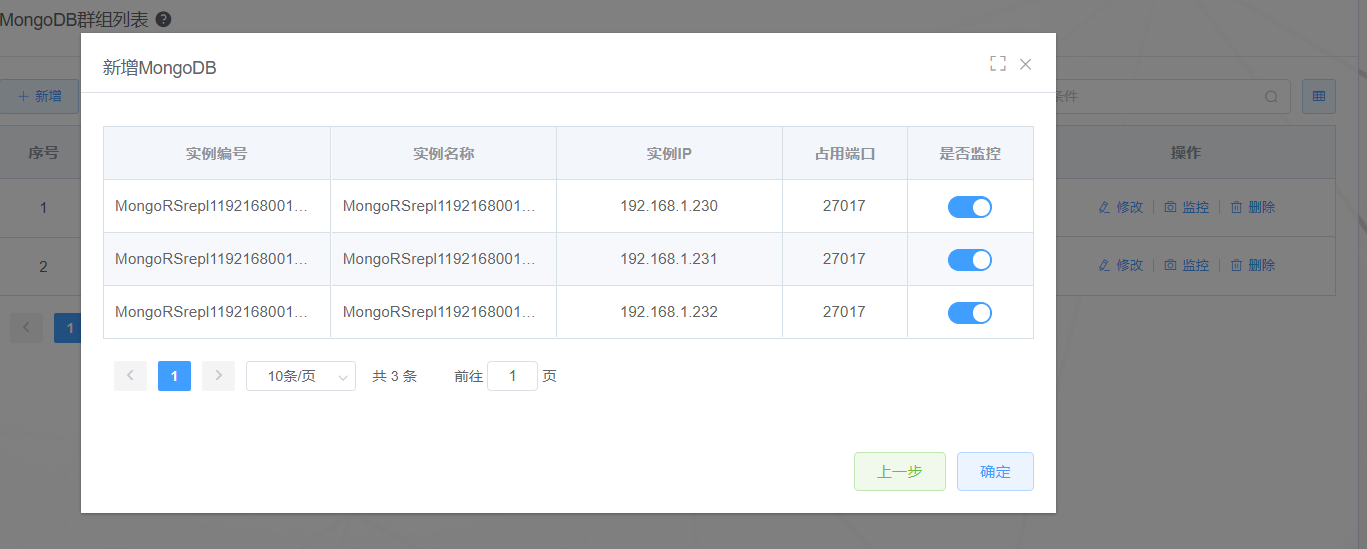This screenshot has height=549, width=1367.
Task: Go to previous page in dialog pagination
Action: pos(130,376)
